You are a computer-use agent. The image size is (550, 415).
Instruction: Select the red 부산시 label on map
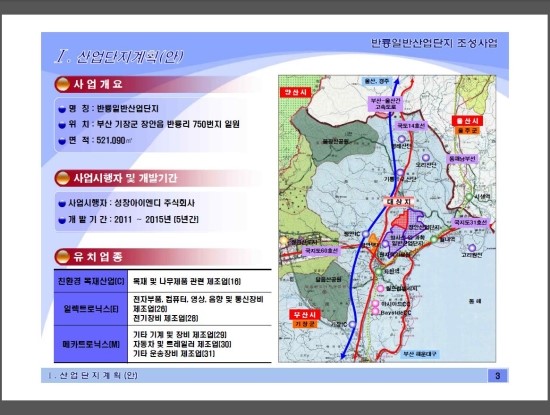304,314
